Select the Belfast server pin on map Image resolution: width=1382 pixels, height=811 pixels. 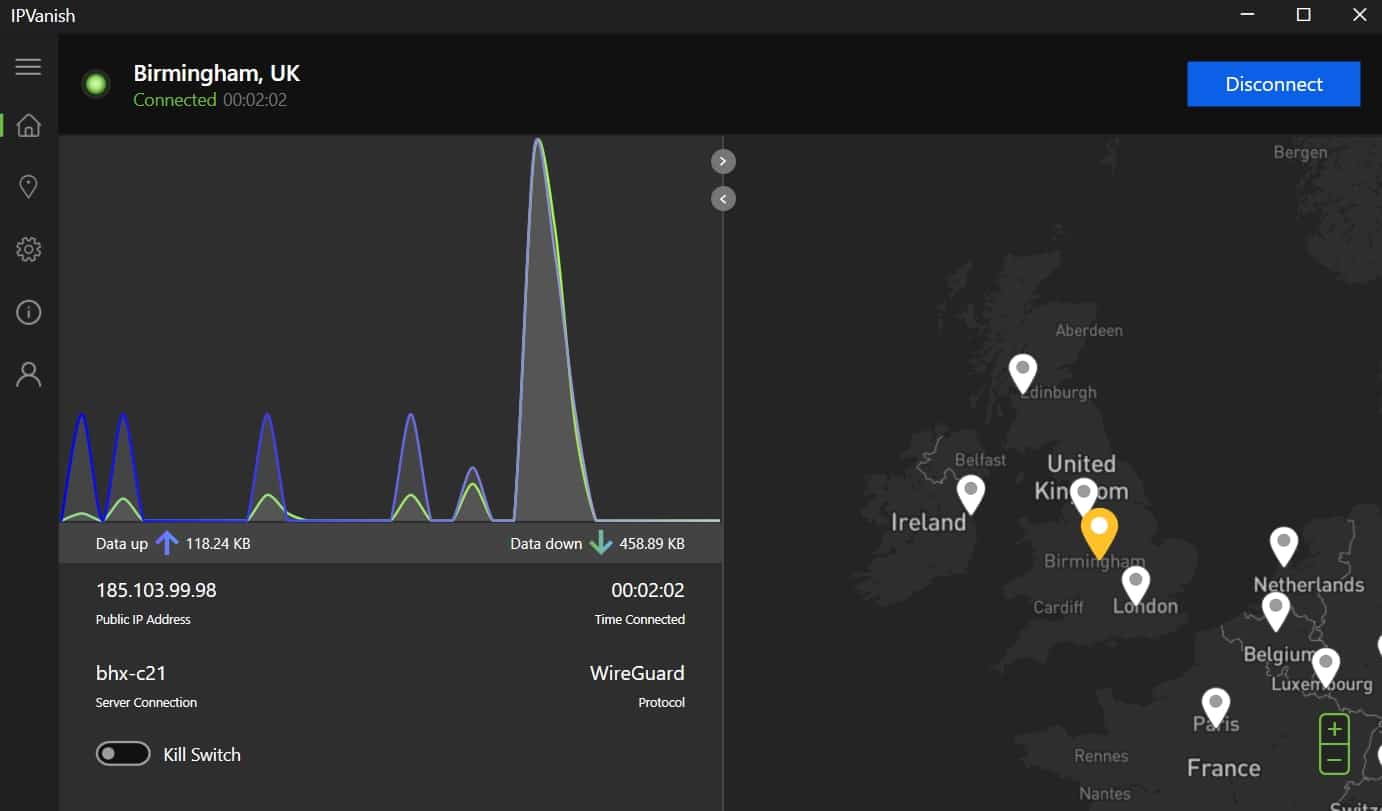(x=970, y=494)
